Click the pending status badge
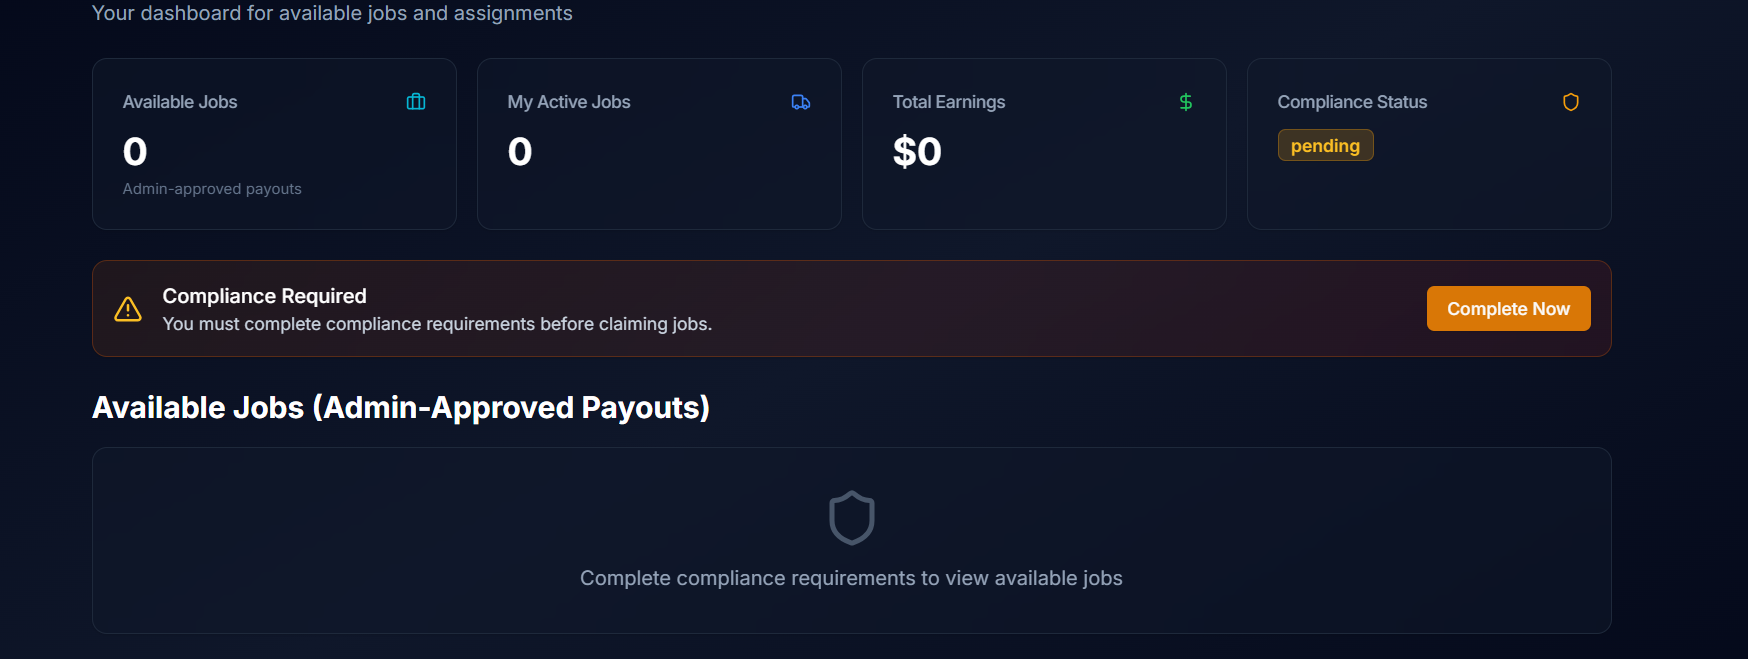The height and width of the screenshot is (659, 1748). pos(1325,146)
